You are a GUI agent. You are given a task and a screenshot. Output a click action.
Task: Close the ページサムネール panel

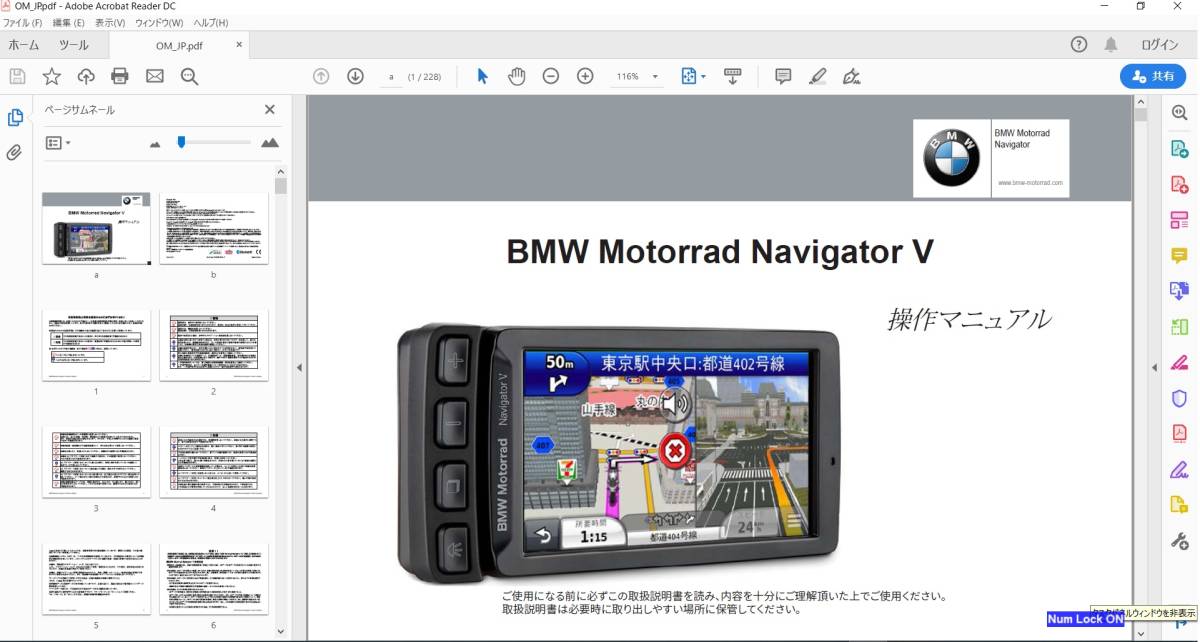[269, 110]
